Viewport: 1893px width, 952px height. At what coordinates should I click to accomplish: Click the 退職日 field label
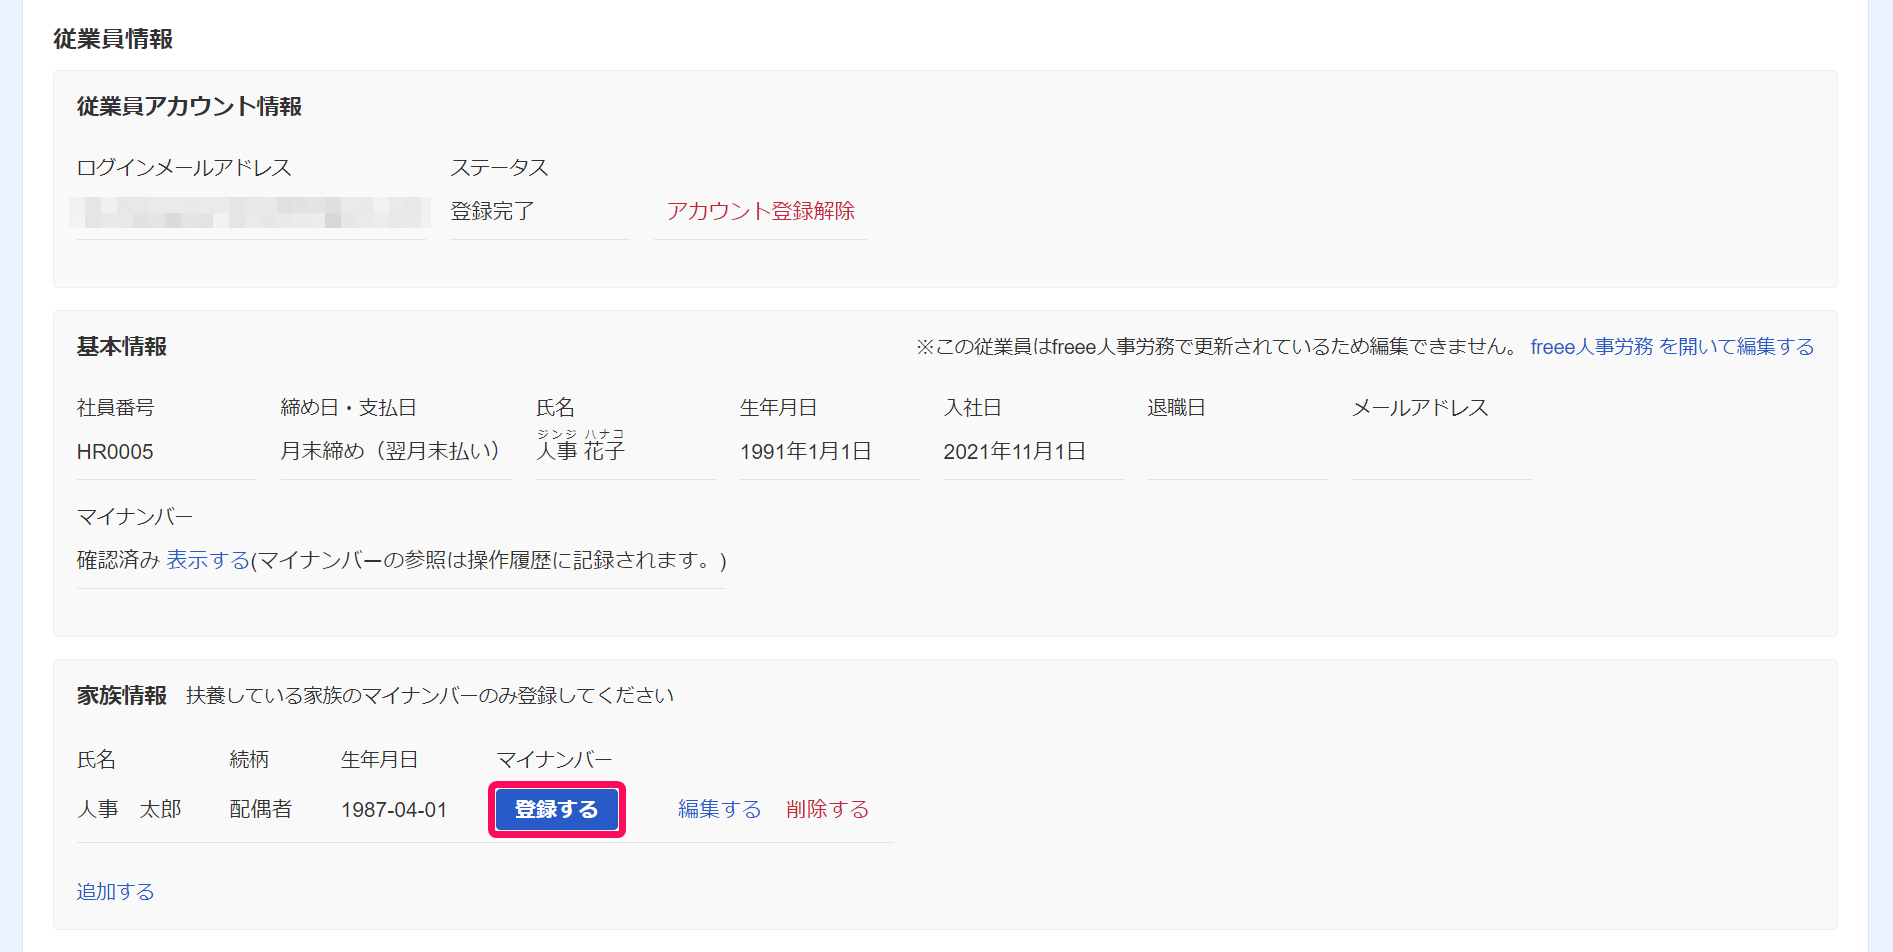1176,408
